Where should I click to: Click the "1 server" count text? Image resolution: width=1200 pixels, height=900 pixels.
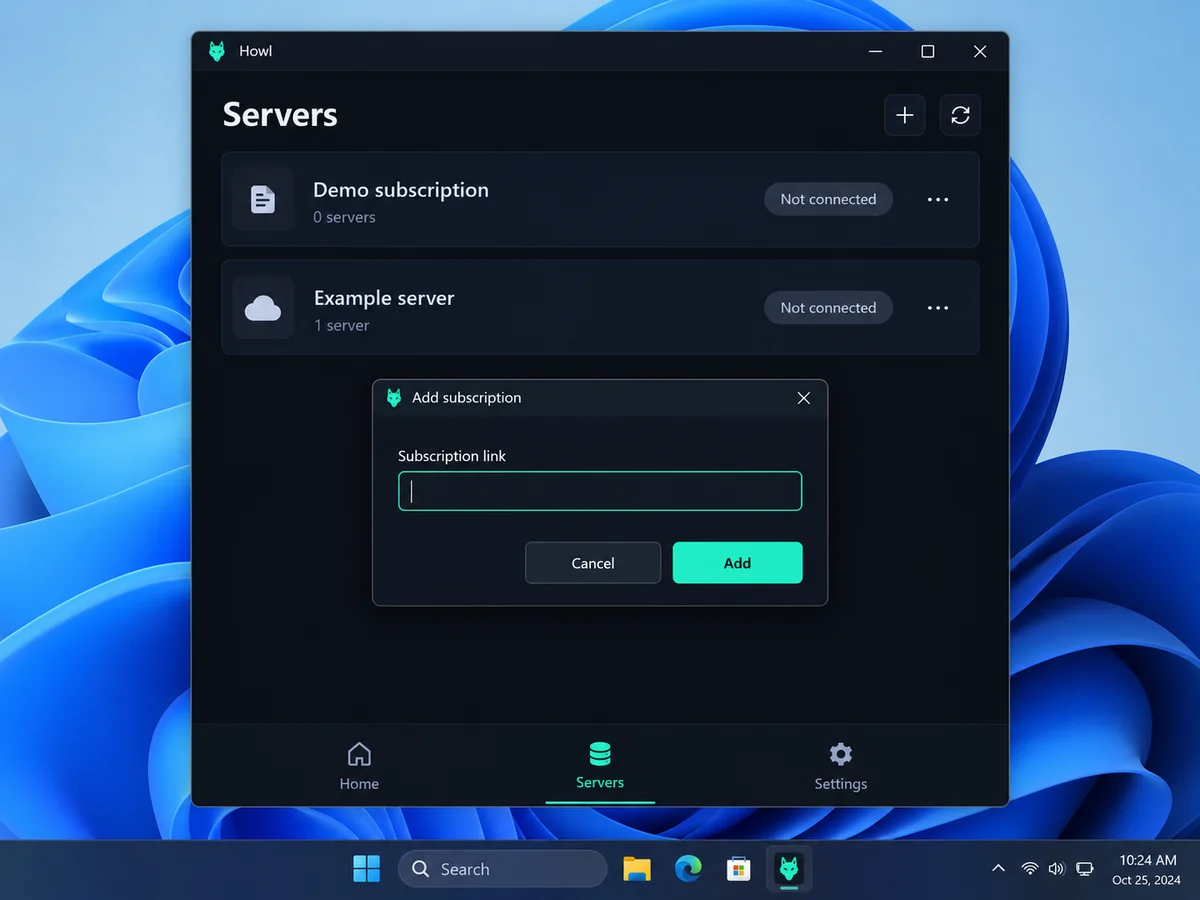click(x=341, y=325)
